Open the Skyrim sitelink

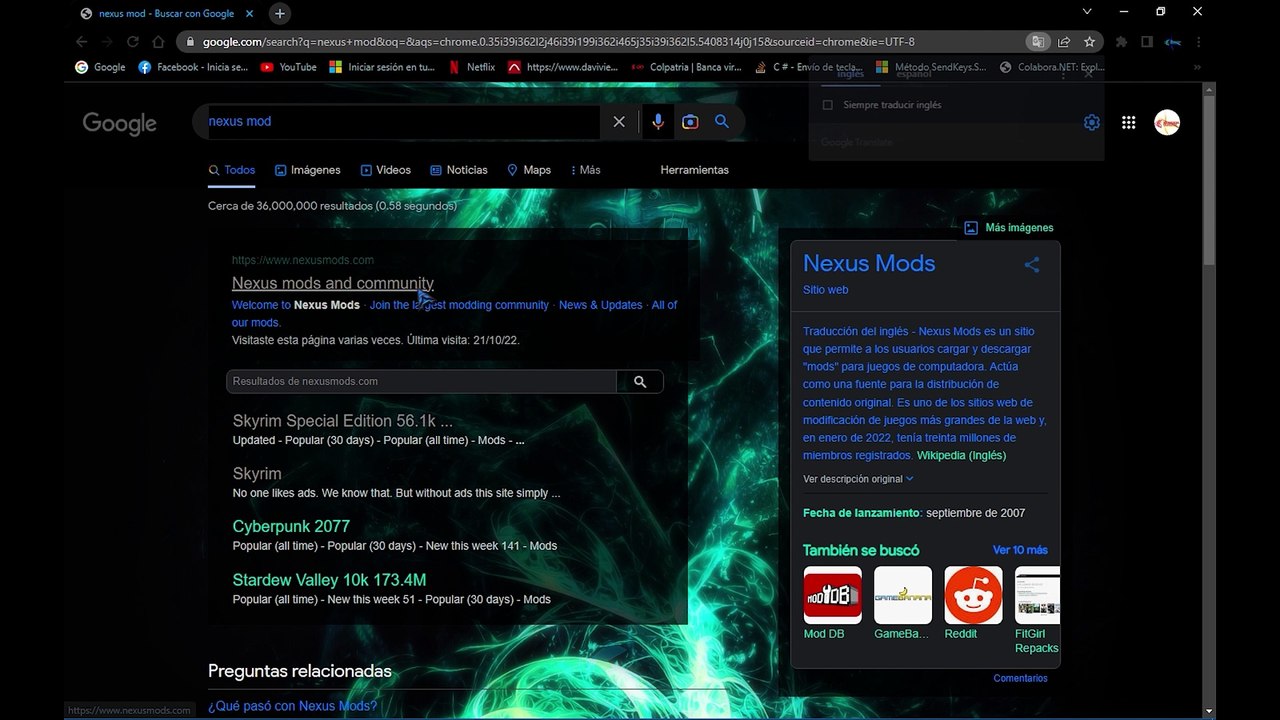[257, 474]
